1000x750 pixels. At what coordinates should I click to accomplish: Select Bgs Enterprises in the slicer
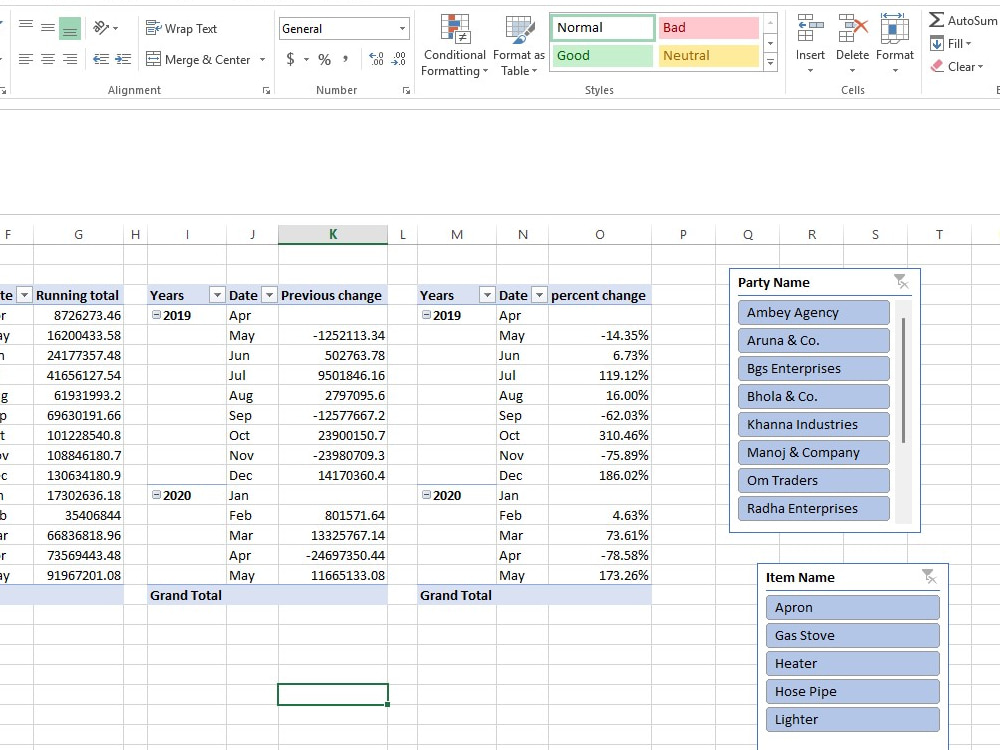click(814, 369)
